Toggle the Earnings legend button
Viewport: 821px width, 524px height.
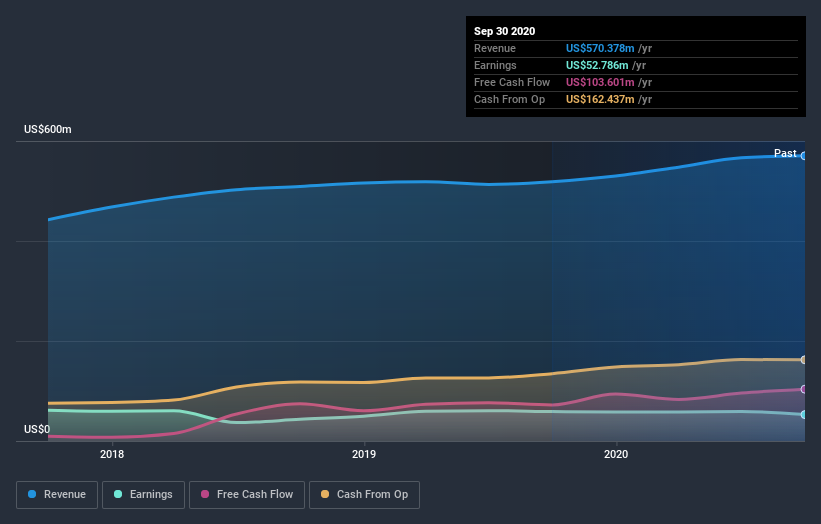pos(143,495)
